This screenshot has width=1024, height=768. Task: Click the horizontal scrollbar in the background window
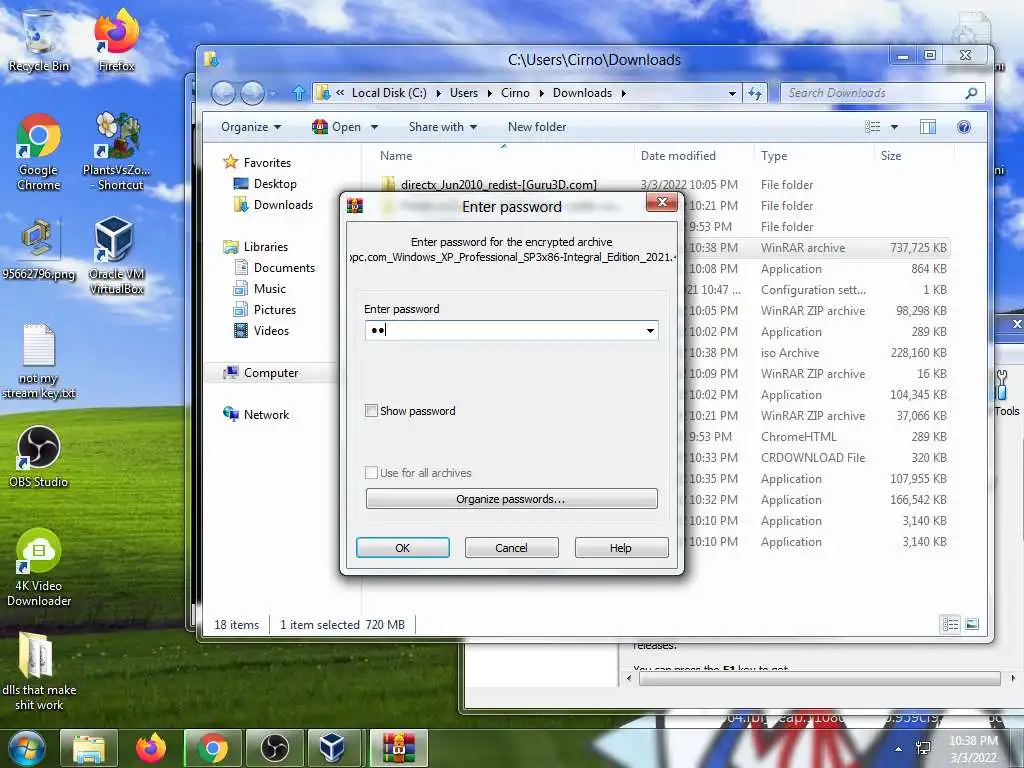click(x=819, y=679)
